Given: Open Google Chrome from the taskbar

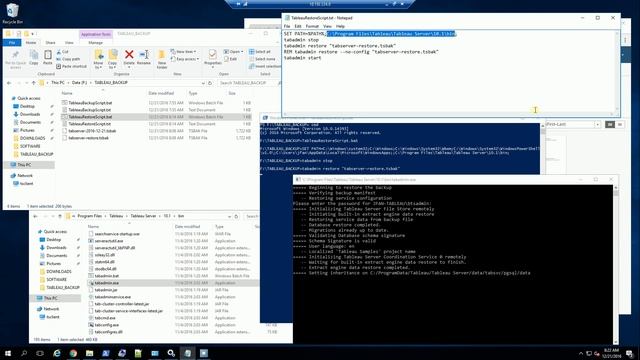Looking at the screenshot, I should (73, 353).
